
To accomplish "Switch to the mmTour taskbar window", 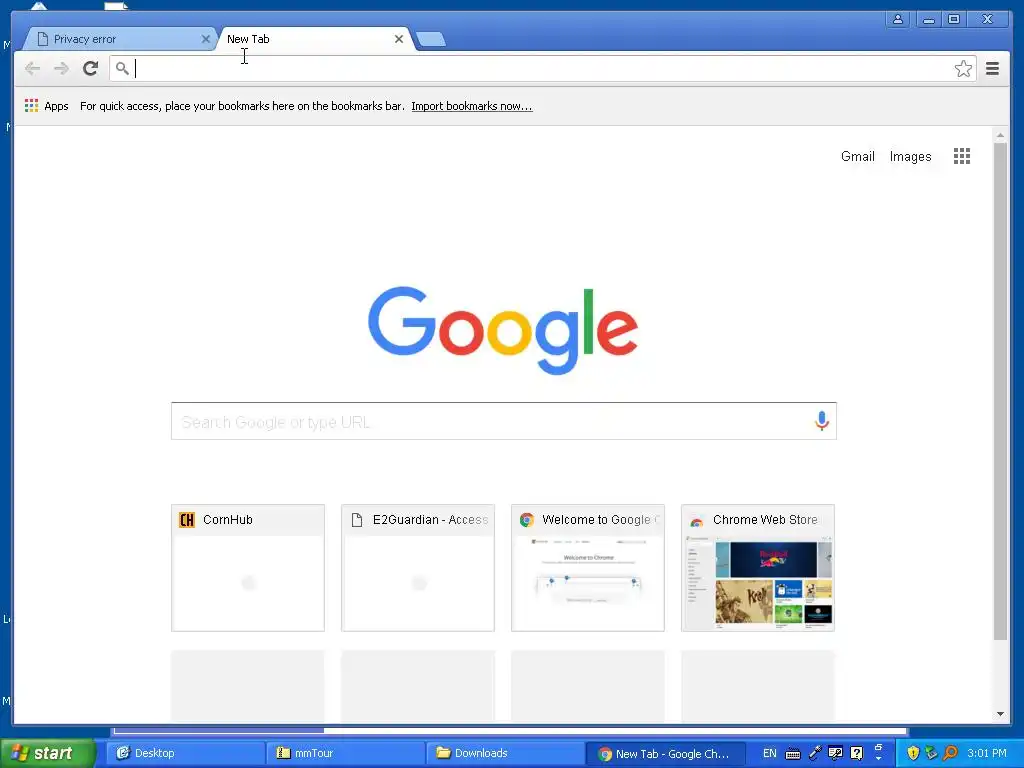I will [x=345, y=753].
